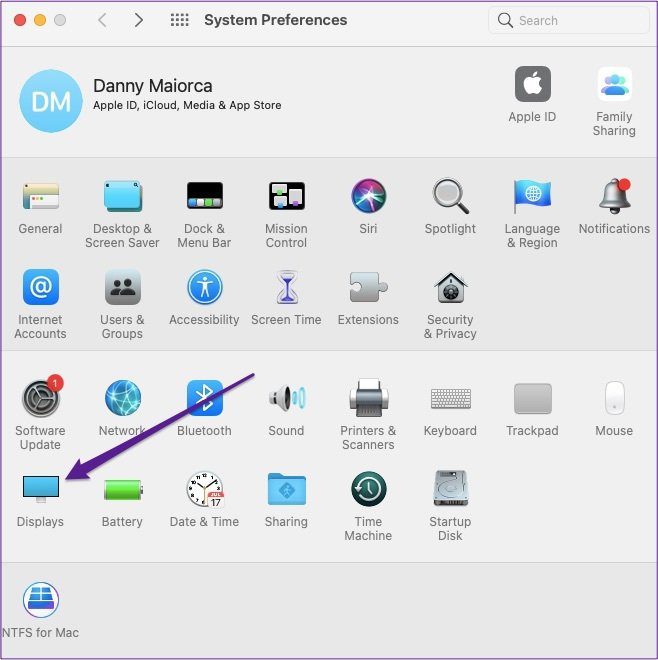Open the General preferences pane
The width and height of the screenshot is (658, 660).
40,196
